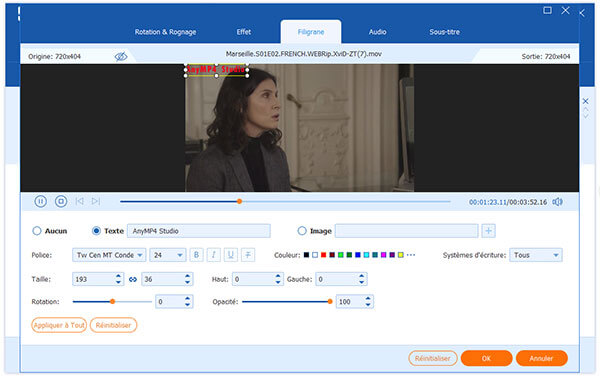
Task: Select the Texte watermark option
Action: pyautogui.click(x=96, y=231)
